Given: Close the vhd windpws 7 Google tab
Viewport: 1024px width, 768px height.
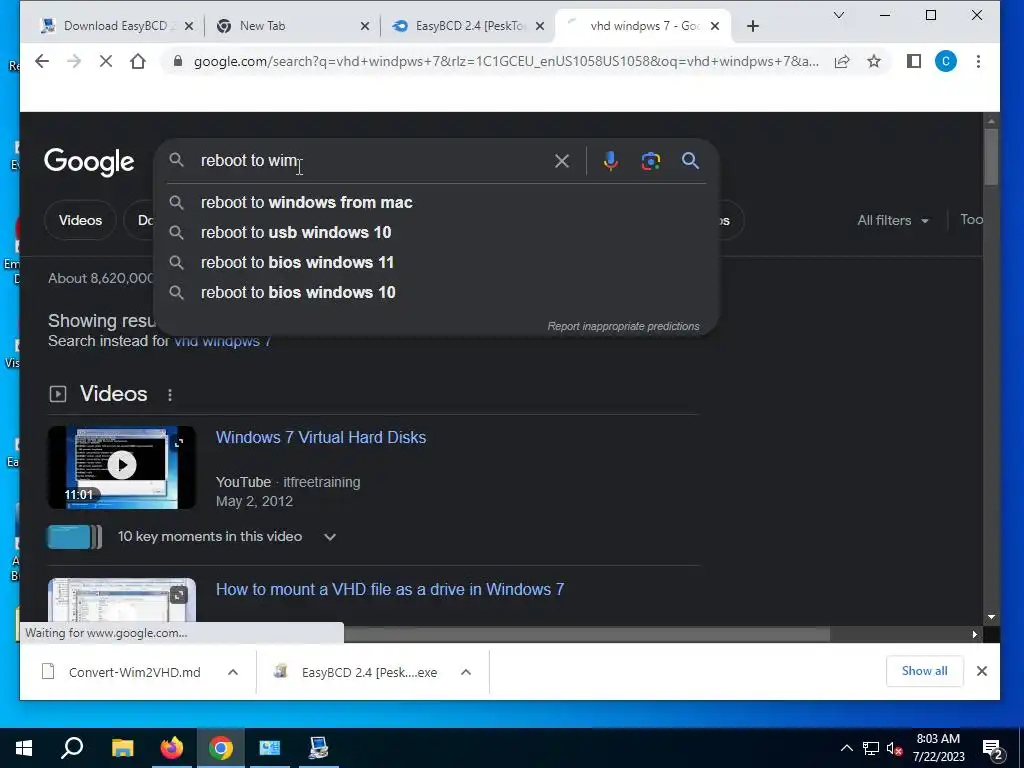Looking at the screenshot, I should tap(715, 26).
